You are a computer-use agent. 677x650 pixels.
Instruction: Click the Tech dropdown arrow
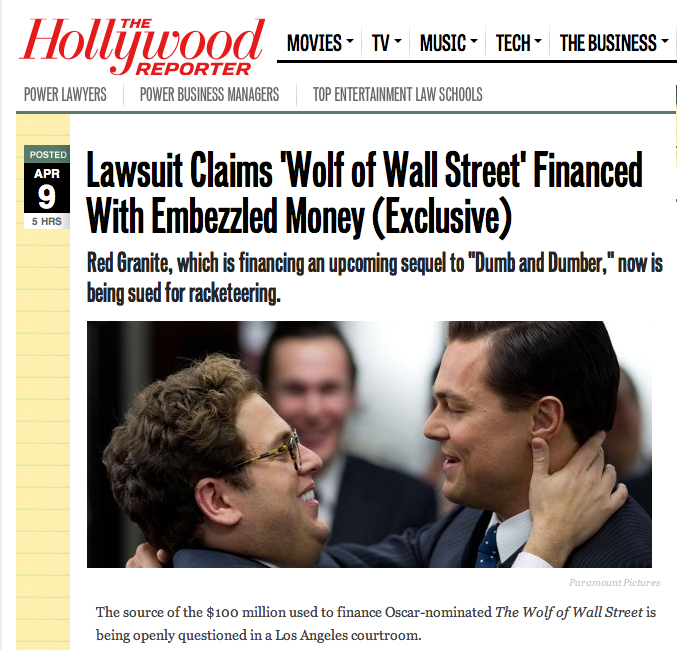(x=538, y=41)
